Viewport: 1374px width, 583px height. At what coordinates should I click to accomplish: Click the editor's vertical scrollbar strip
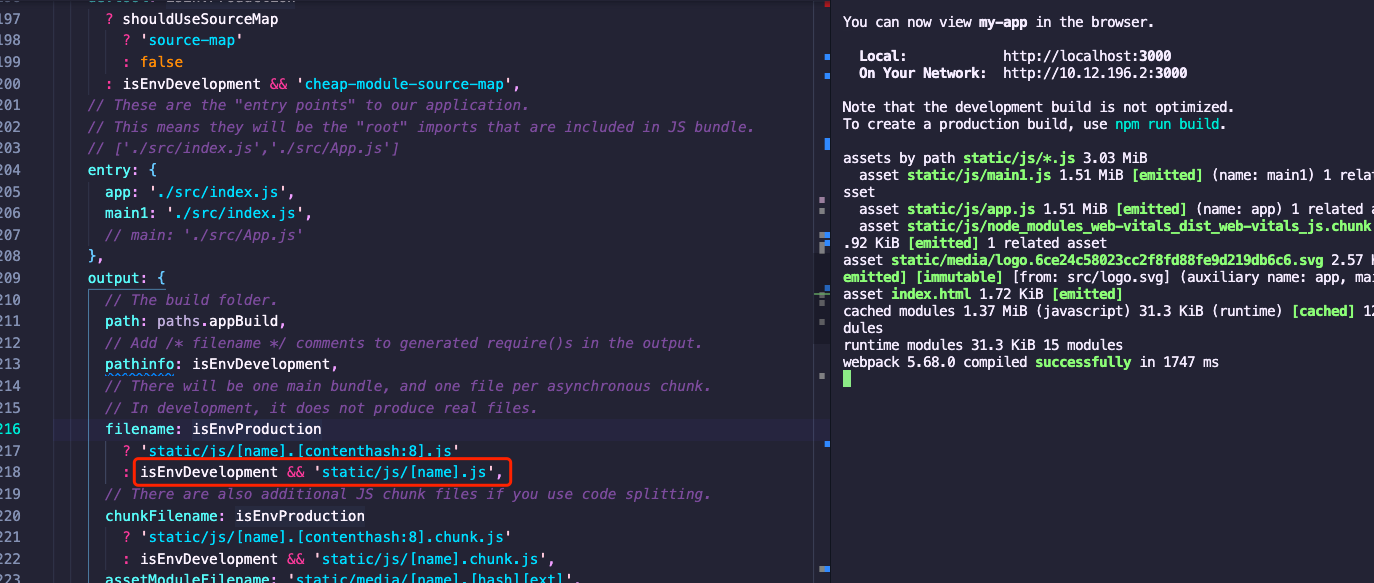pyautogui.click(x=823, y=291)
